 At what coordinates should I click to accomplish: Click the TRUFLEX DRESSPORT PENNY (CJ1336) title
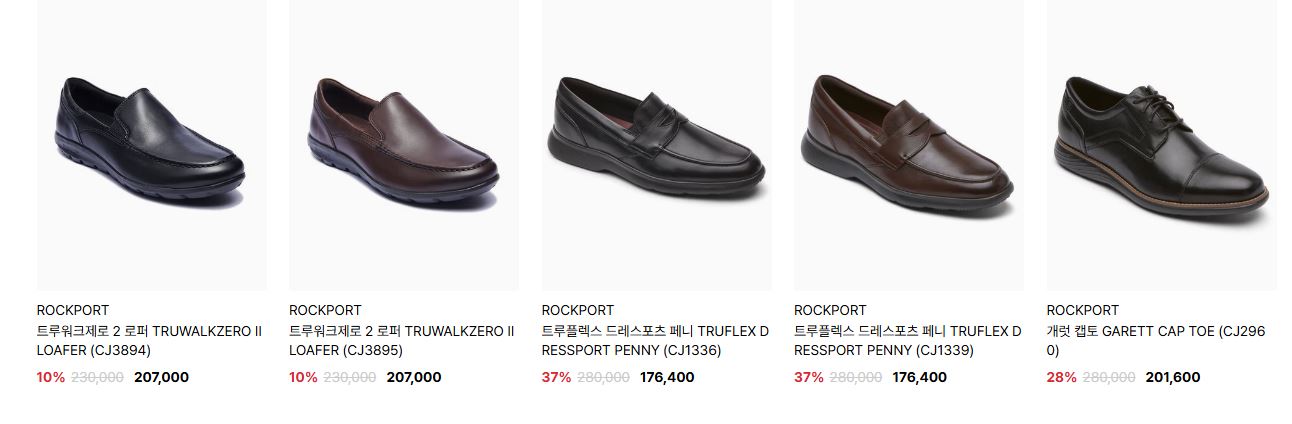[656, 341]
